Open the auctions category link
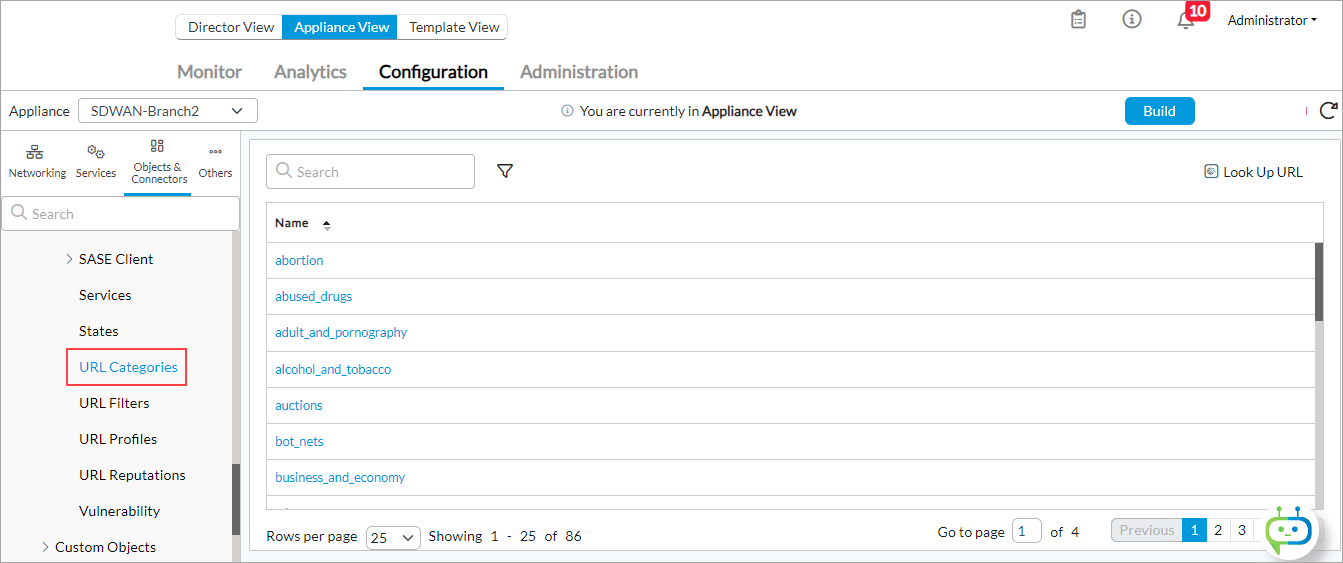This screenshot has width=1343, height=563. point(299,405)
